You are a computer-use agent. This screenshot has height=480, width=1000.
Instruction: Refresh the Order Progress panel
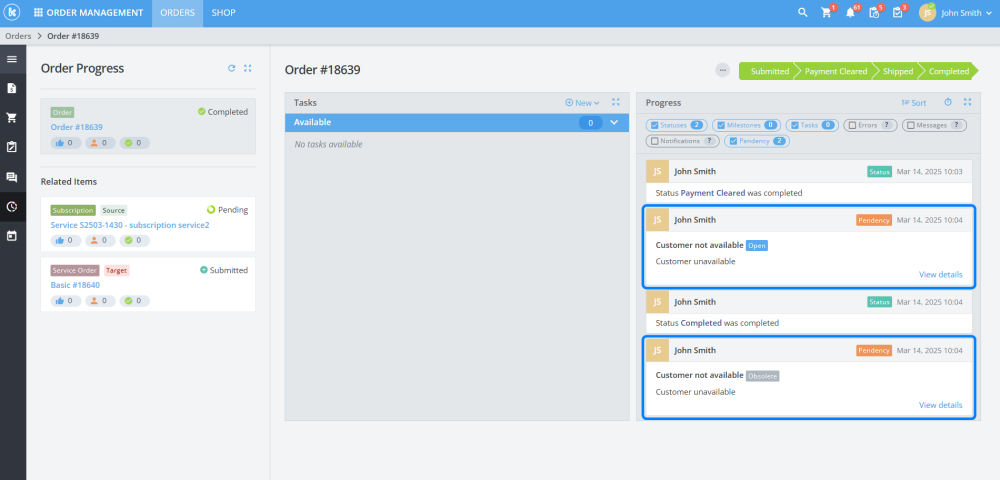pyautogui.click(x=232, y=68)
